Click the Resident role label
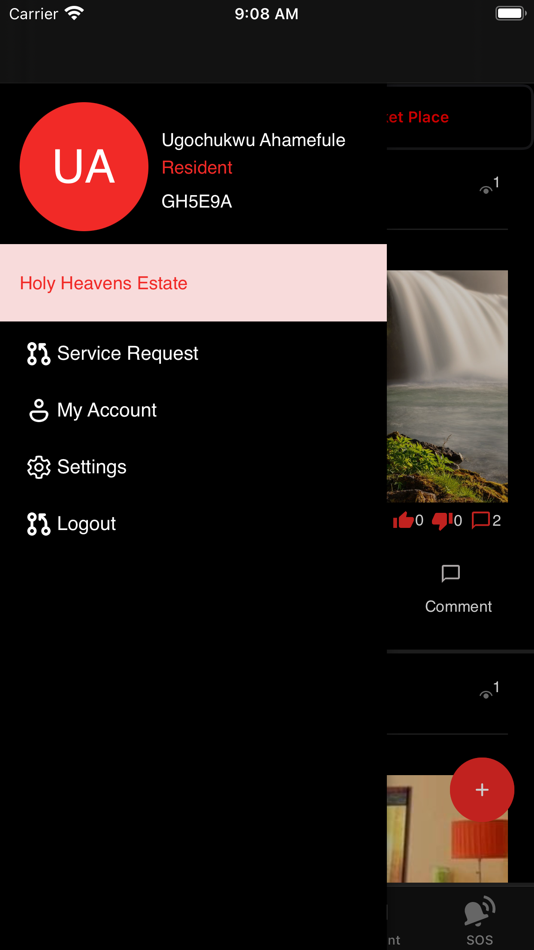This screenshot has width=534, height=950. click(x=197, y=168)
